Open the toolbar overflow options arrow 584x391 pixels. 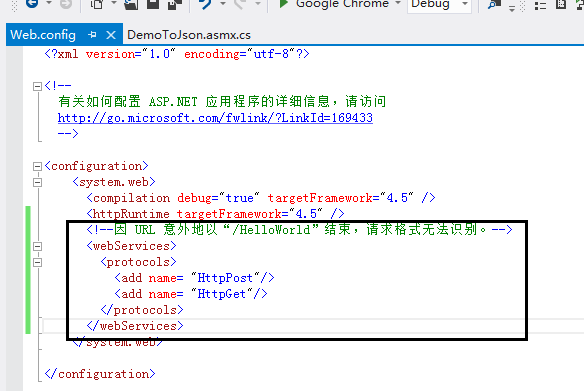(512, 8)
